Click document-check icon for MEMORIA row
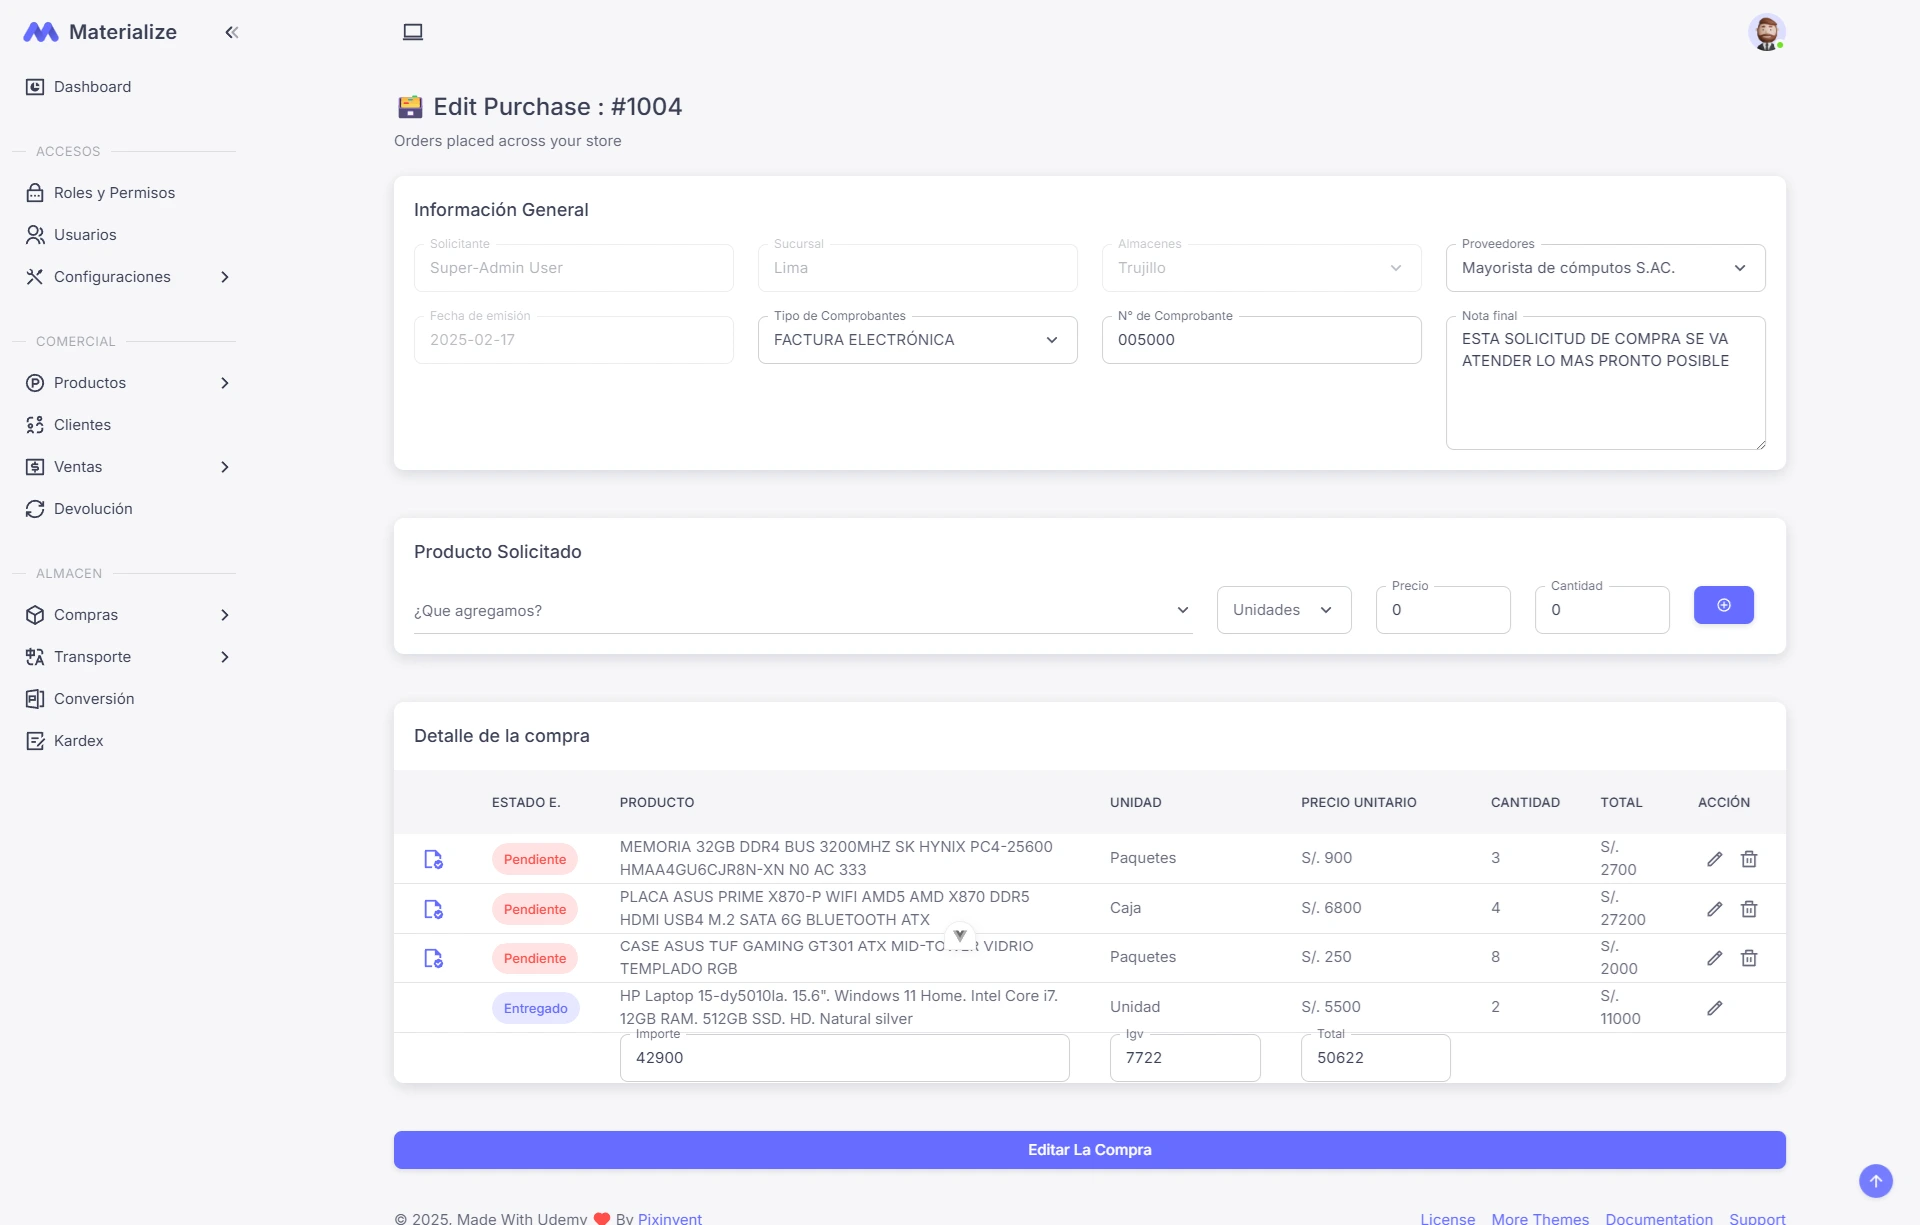This screenshot has width=1920, height=1225. tap(433, 859)
